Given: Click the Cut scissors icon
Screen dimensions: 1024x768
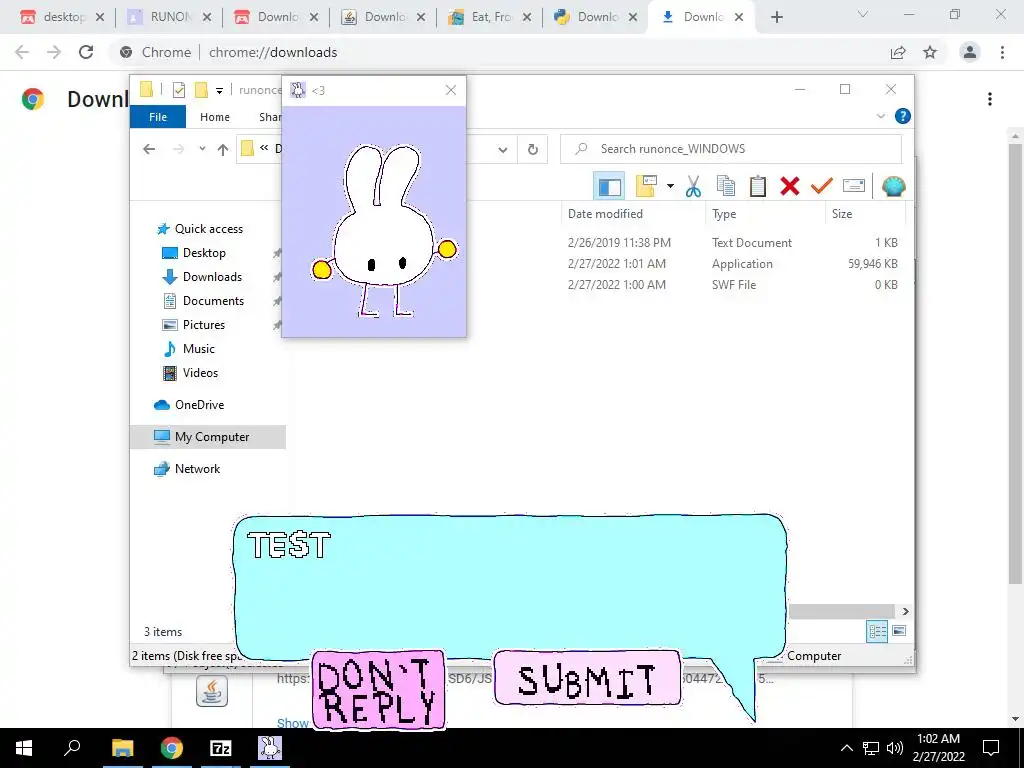Looking at the screenshot, I should pyautogui.click(x=694, y=187).
